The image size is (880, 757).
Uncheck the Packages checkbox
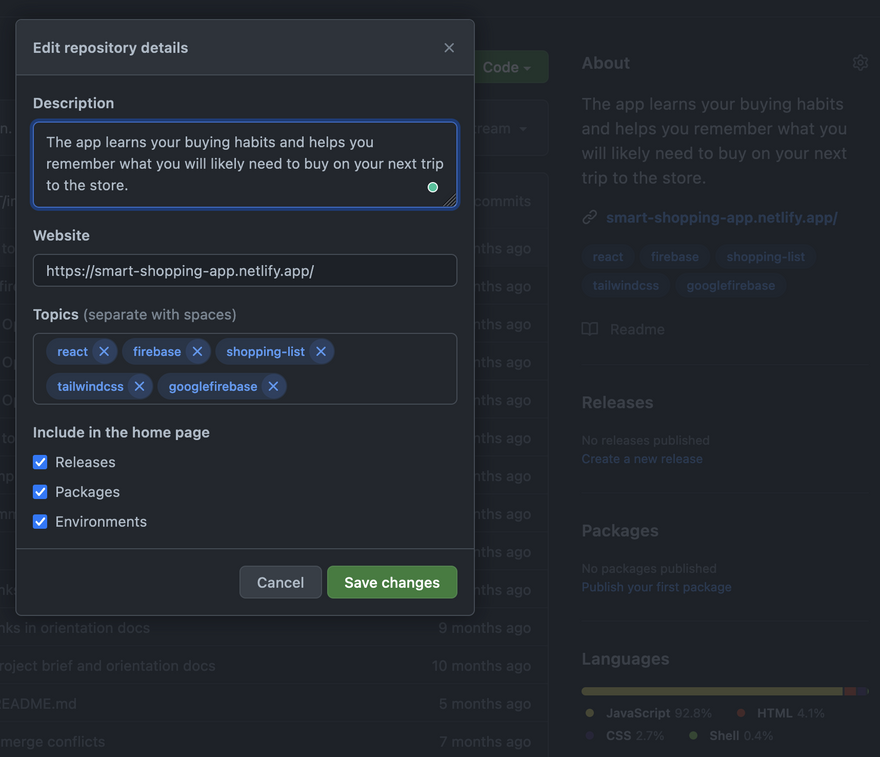click(x=40, y=492)
